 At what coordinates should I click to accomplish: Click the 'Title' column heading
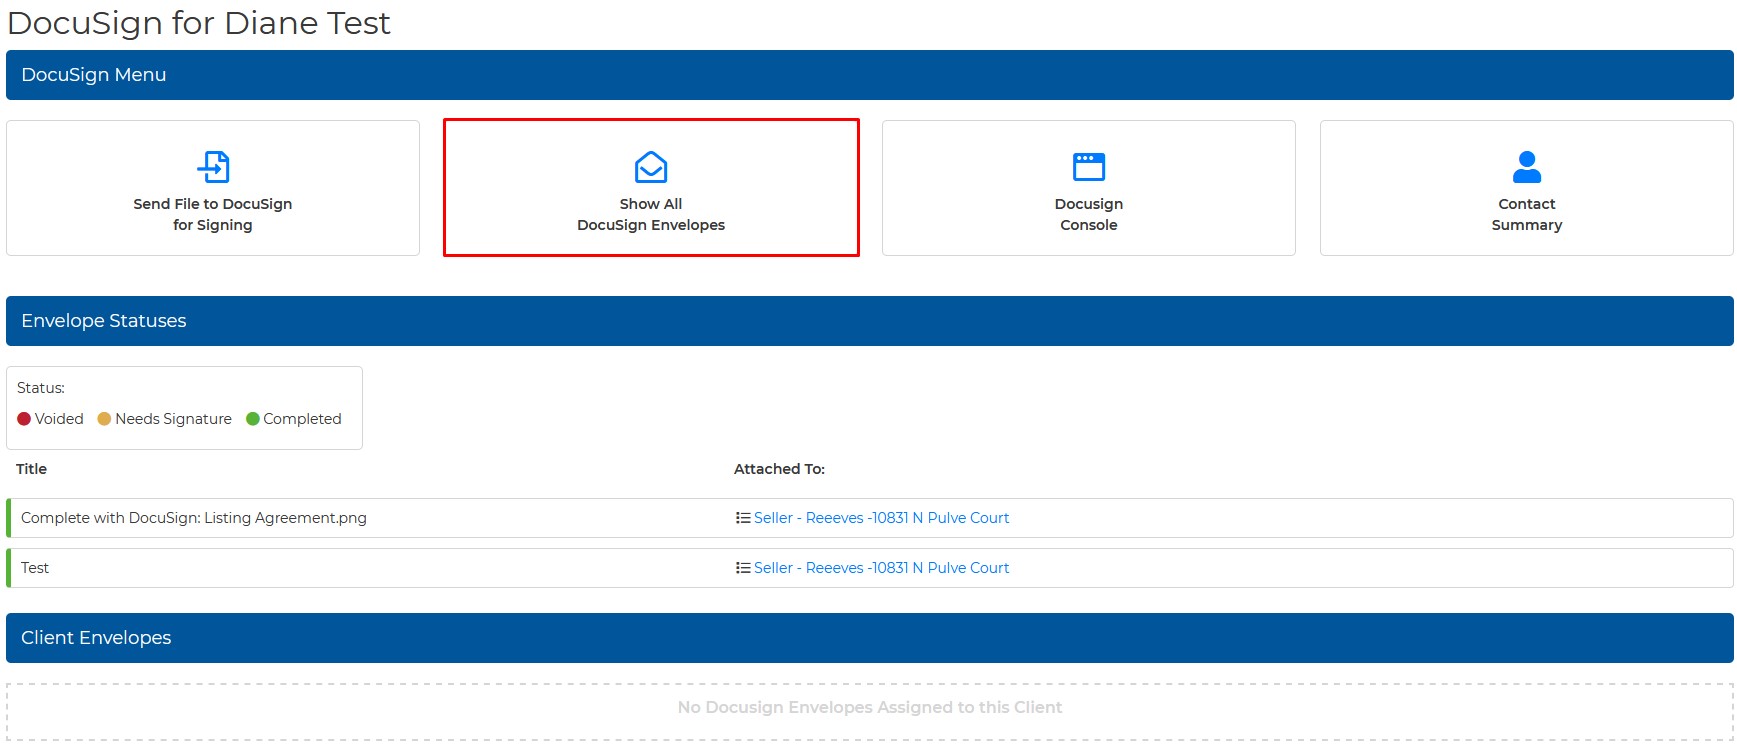(x=31, y=469)
